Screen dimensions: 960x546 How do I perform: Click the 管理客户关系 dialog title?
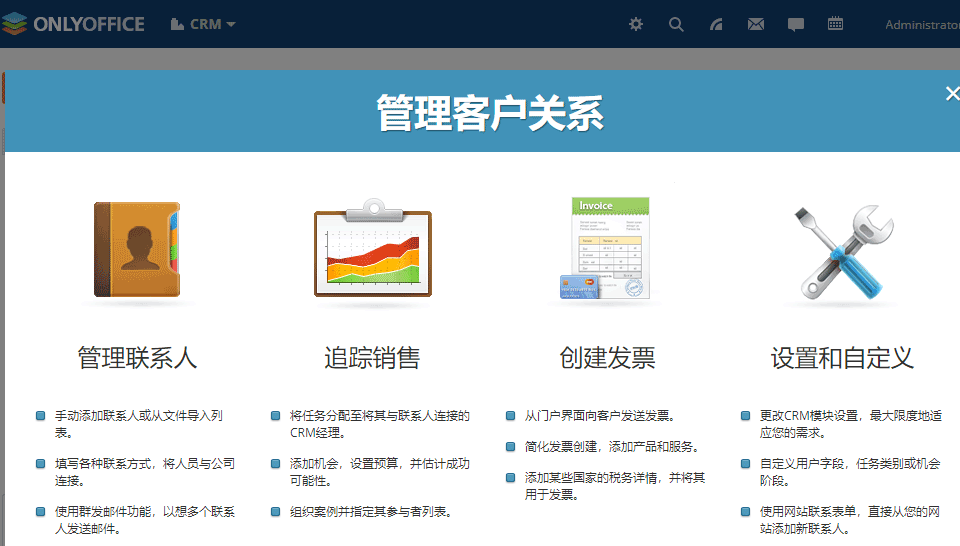[x=490, y=112]
